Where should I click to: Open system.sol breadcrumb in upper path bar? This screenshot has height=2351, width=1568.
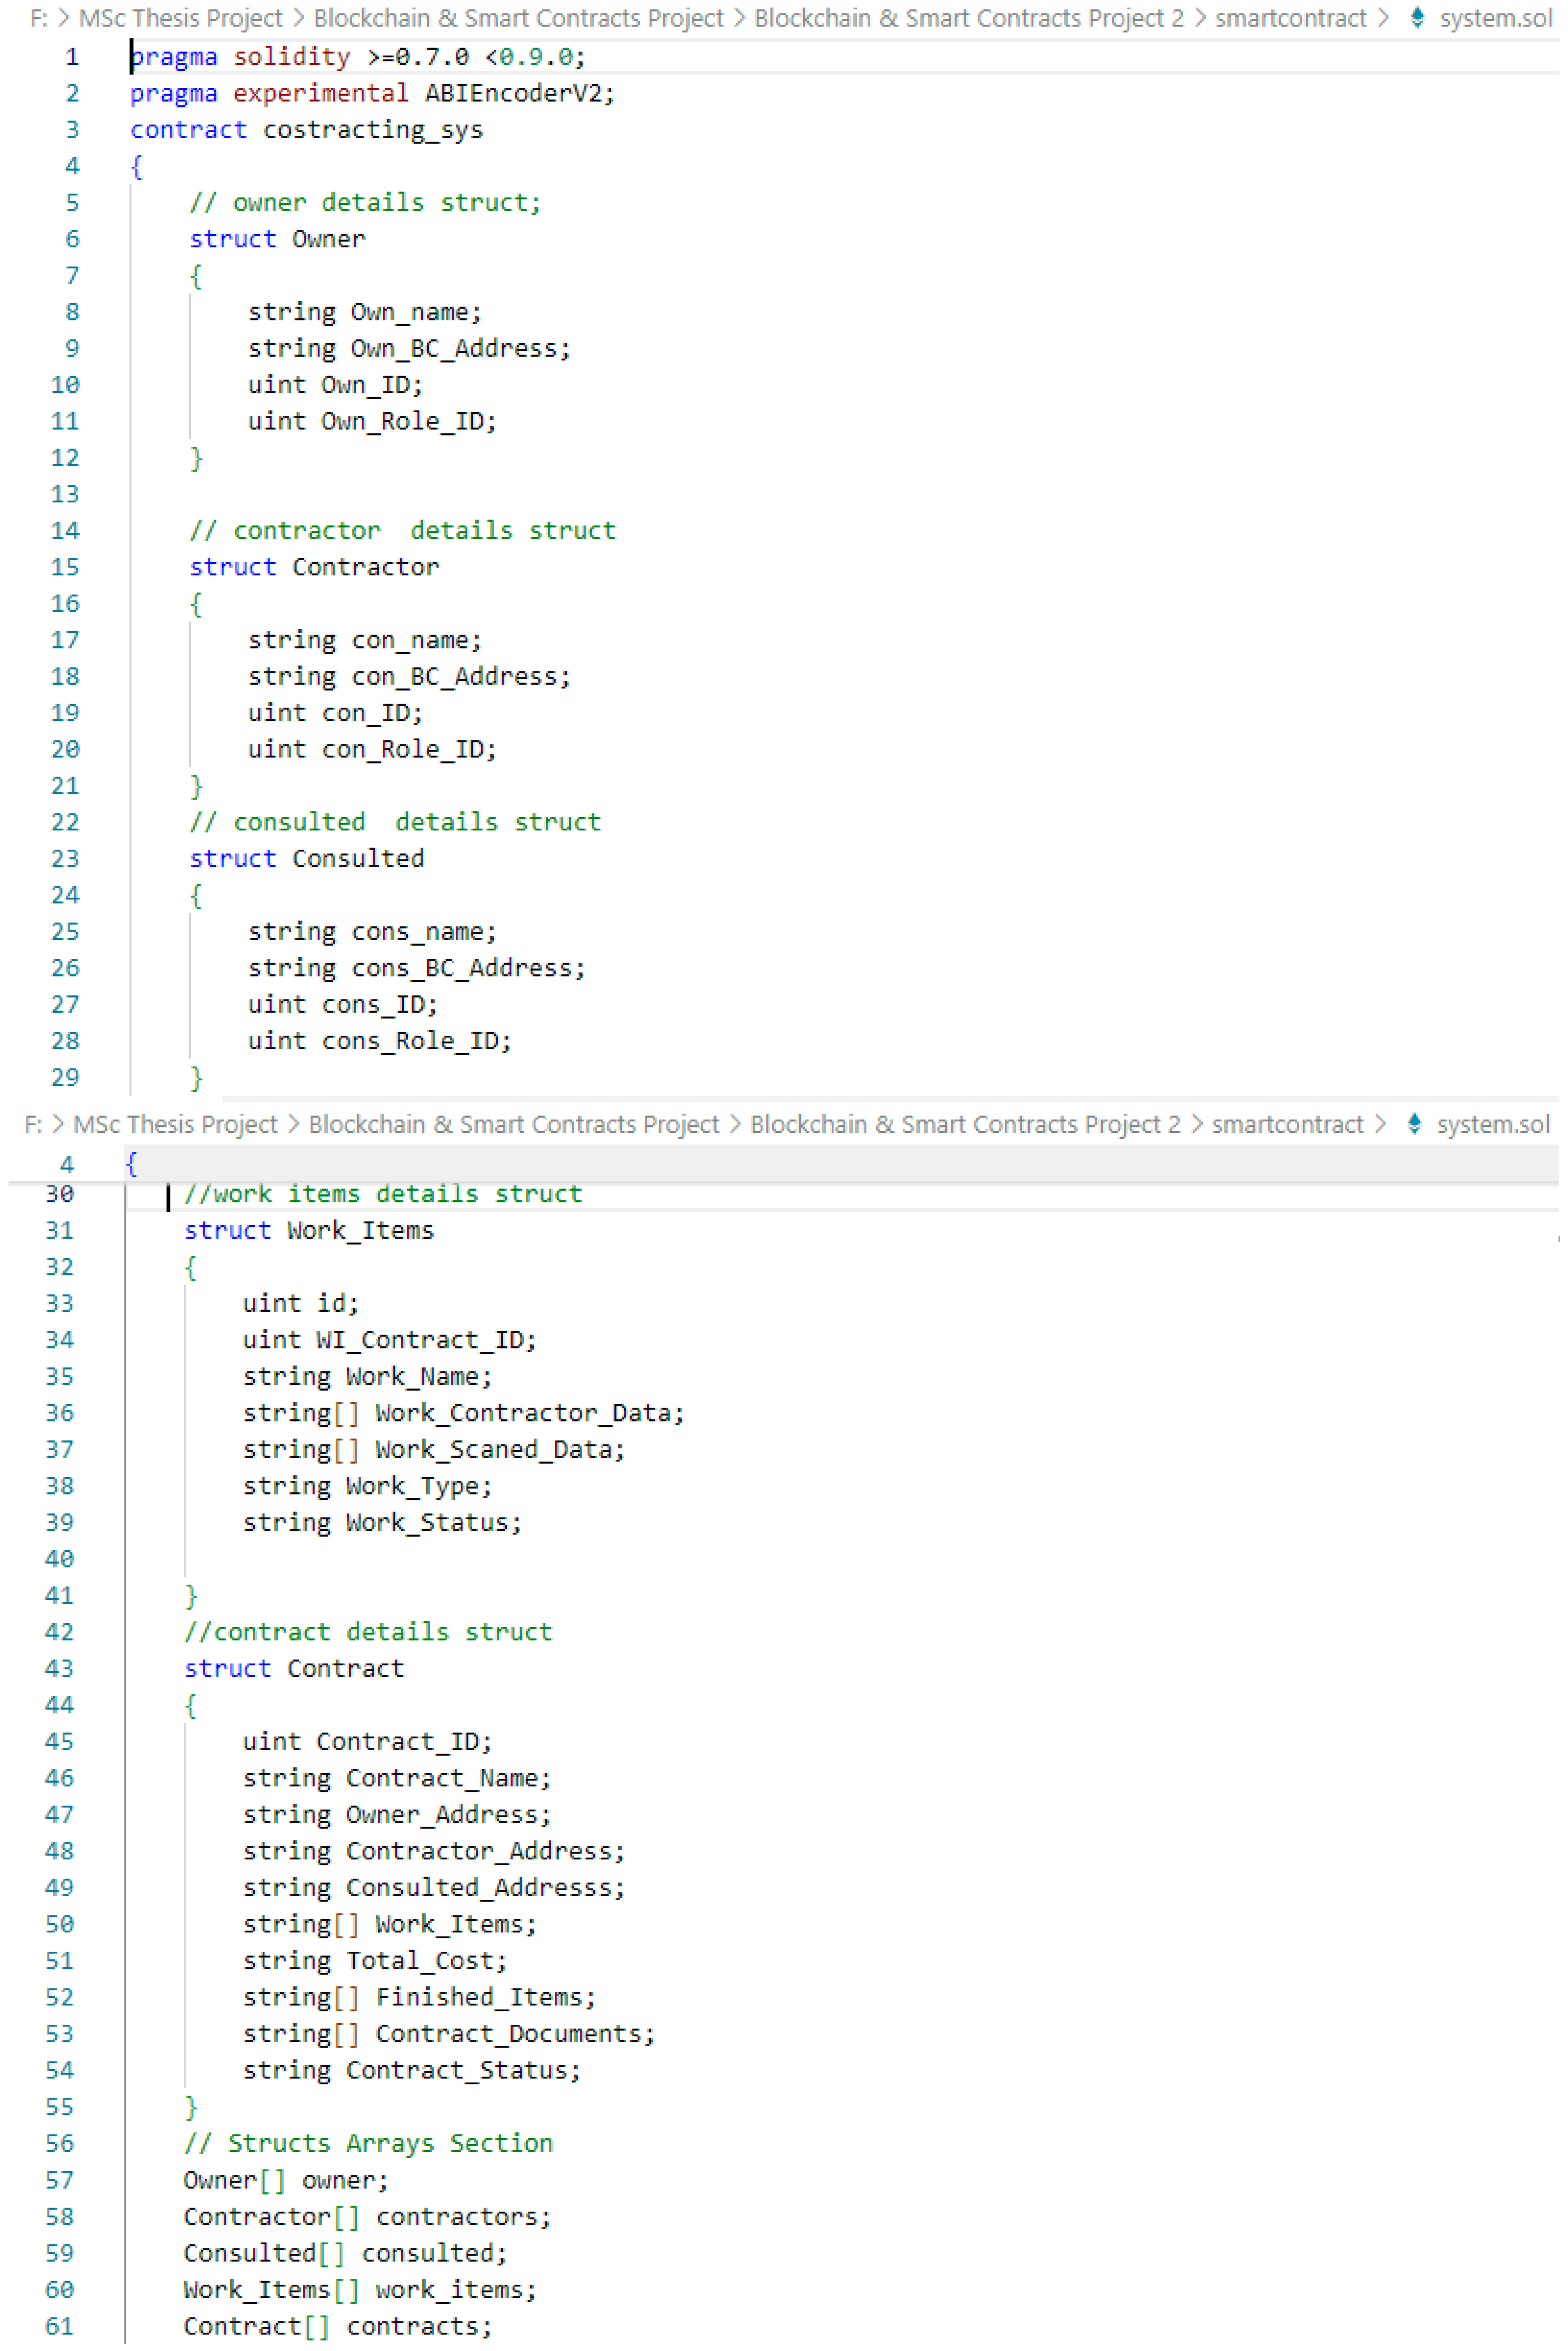pos(1495,18)
